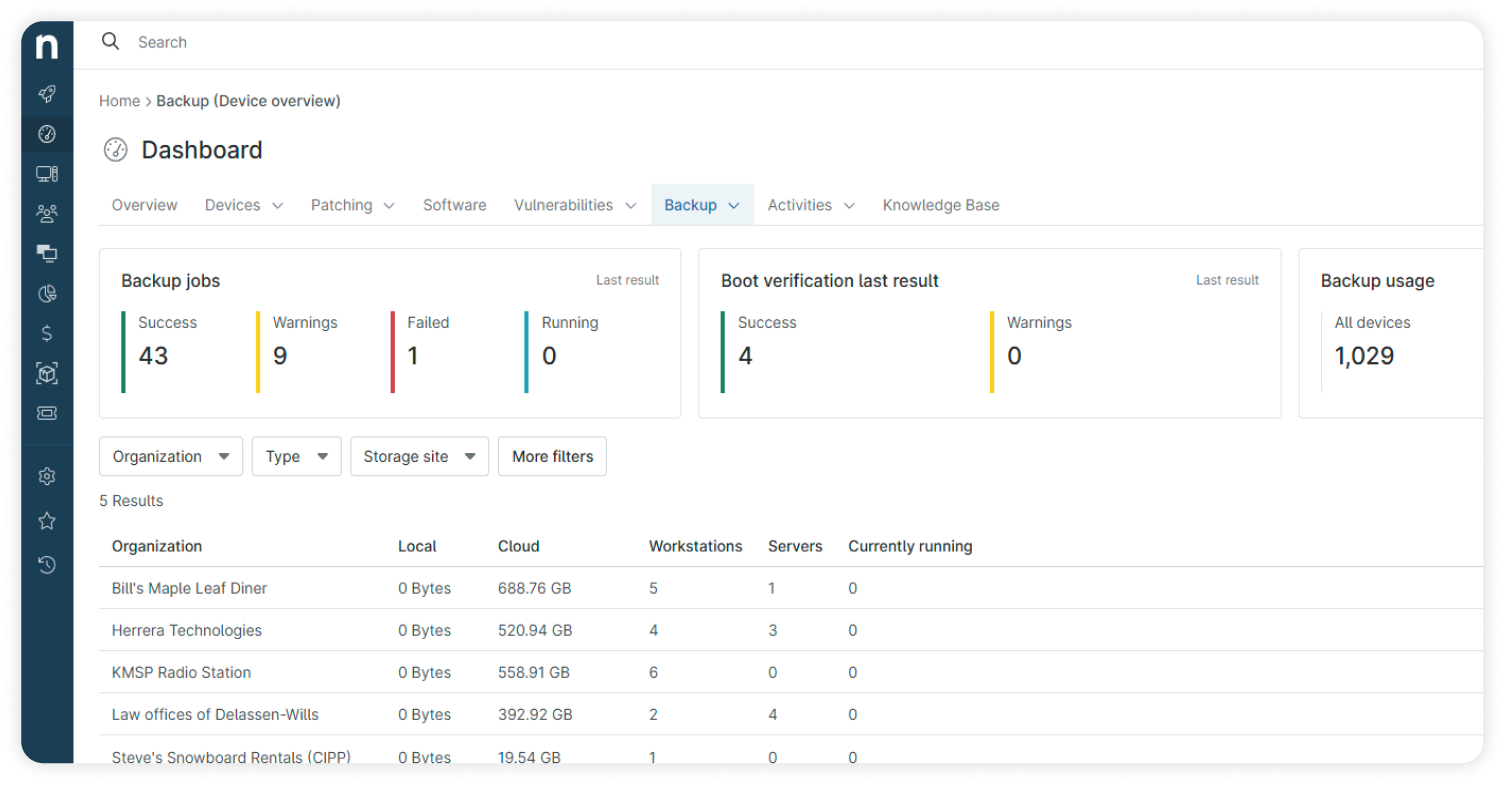Click the magnifying glass search icon

pyautogui.click(x=111, y=41)
